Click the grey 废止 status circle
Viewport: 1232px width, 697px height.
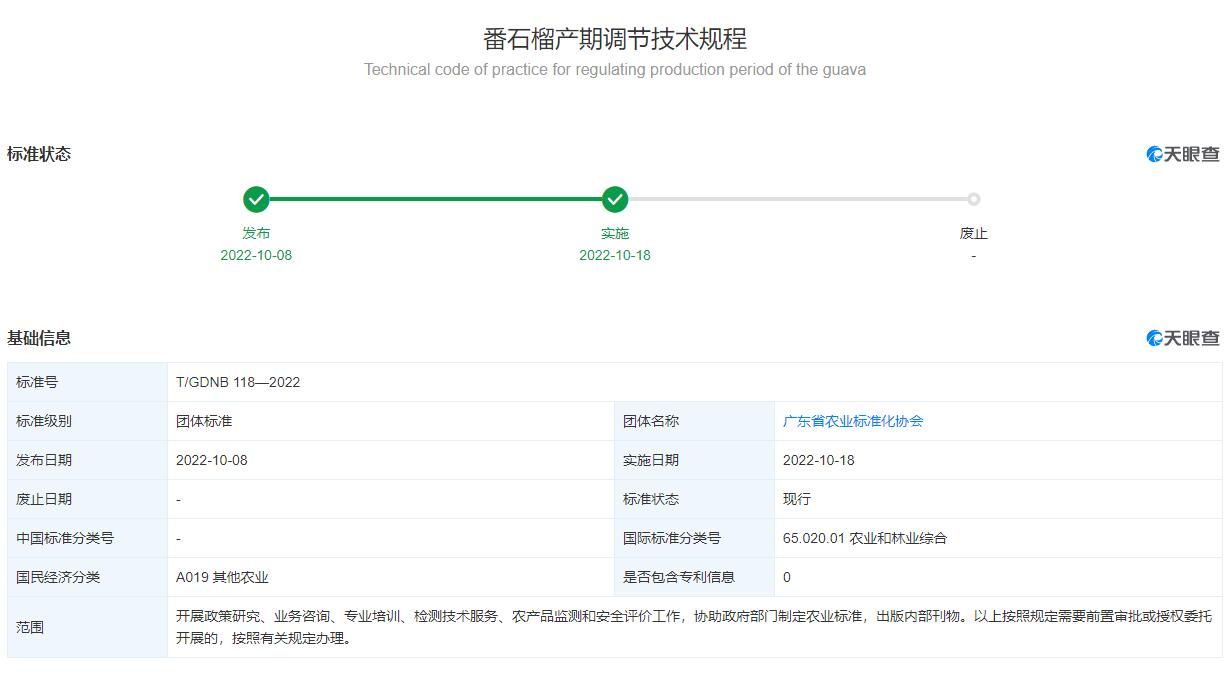click(x=973, y=199)
